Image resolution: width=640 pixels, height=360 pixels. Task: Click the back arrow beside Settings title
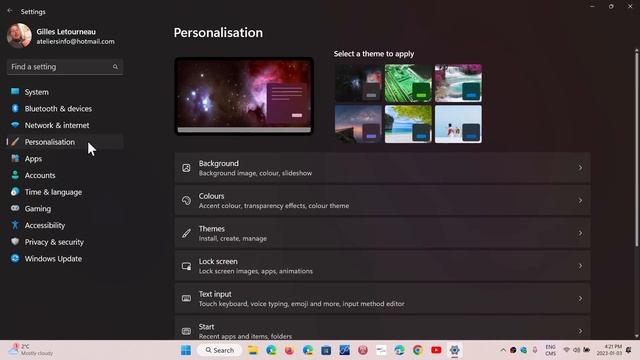pyautogui.click(x=10, y=11)
